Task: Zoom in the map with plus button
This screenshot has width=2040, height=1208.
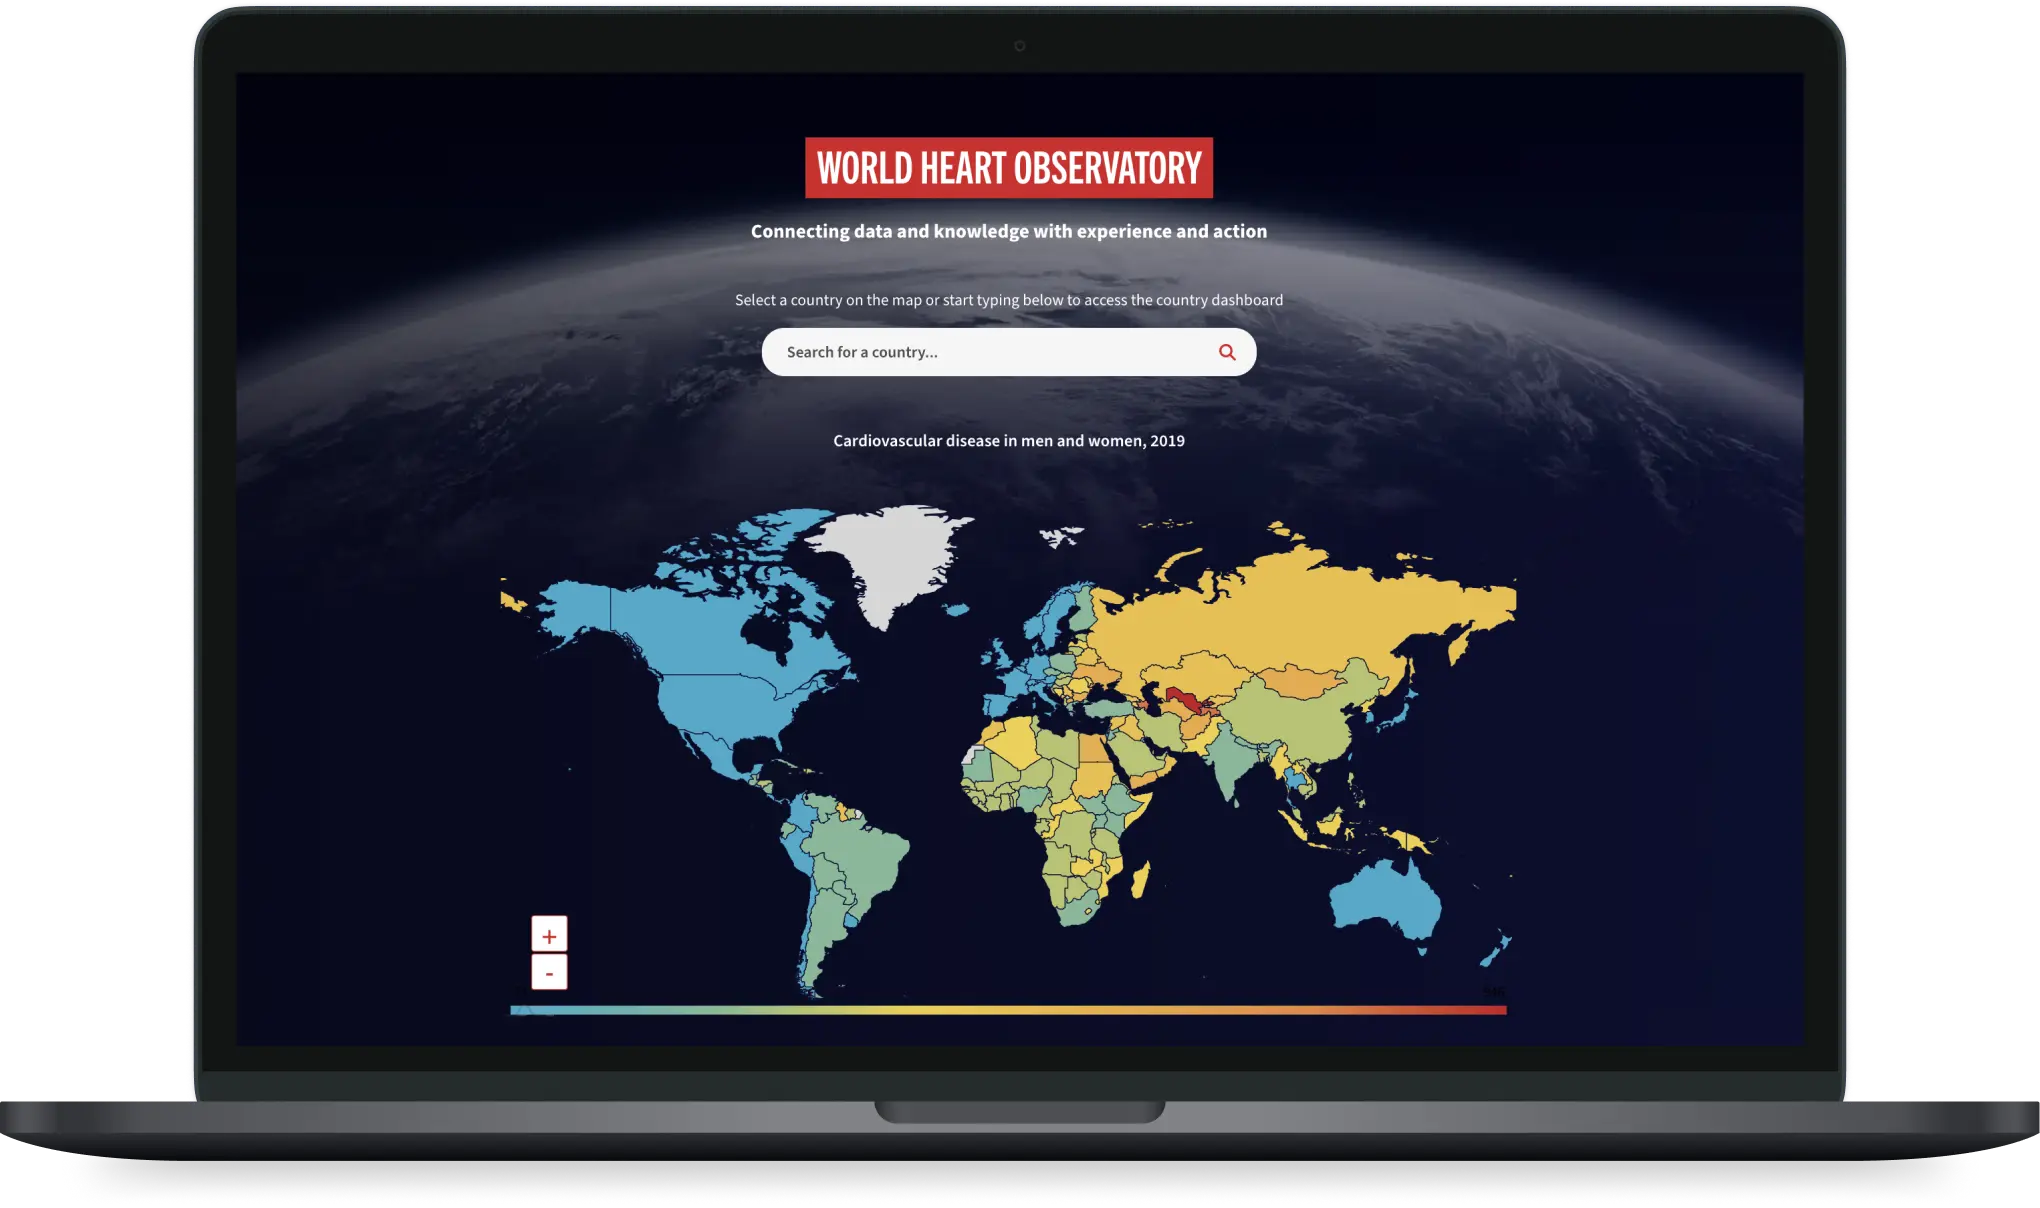Action: [549, 935]
